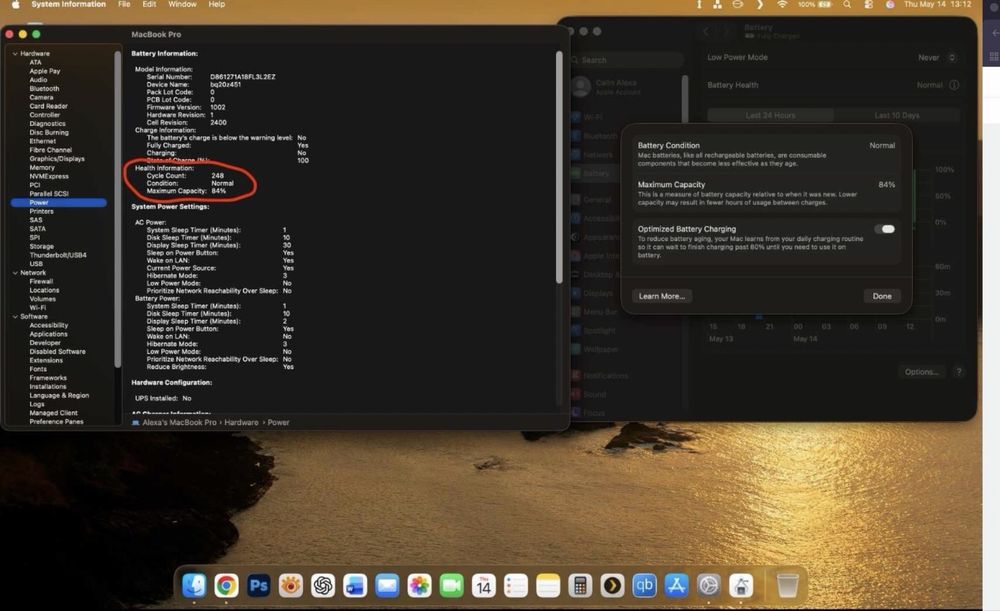Select Memory in the Hardware list
The image size is (1000, 611).
coord(42,168)
